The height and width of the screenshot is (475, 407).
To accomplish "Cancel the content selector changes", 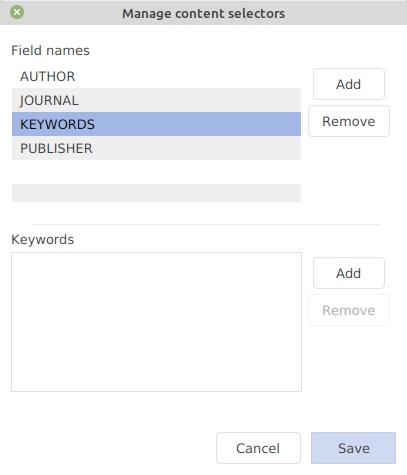I will pos(258,448).
